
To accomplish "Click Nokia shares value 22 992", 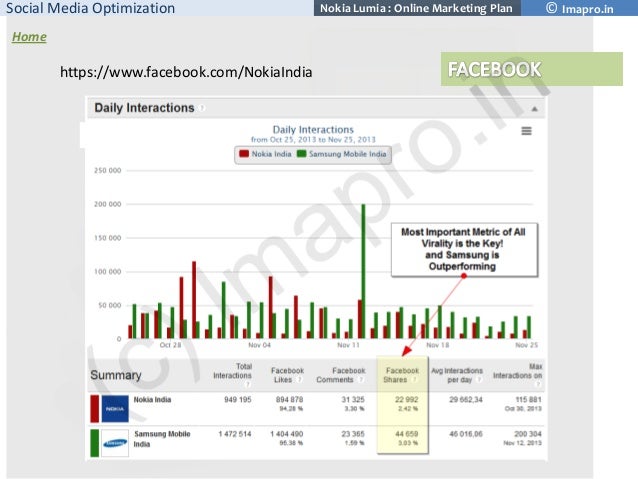I will (x=406, y=400).
